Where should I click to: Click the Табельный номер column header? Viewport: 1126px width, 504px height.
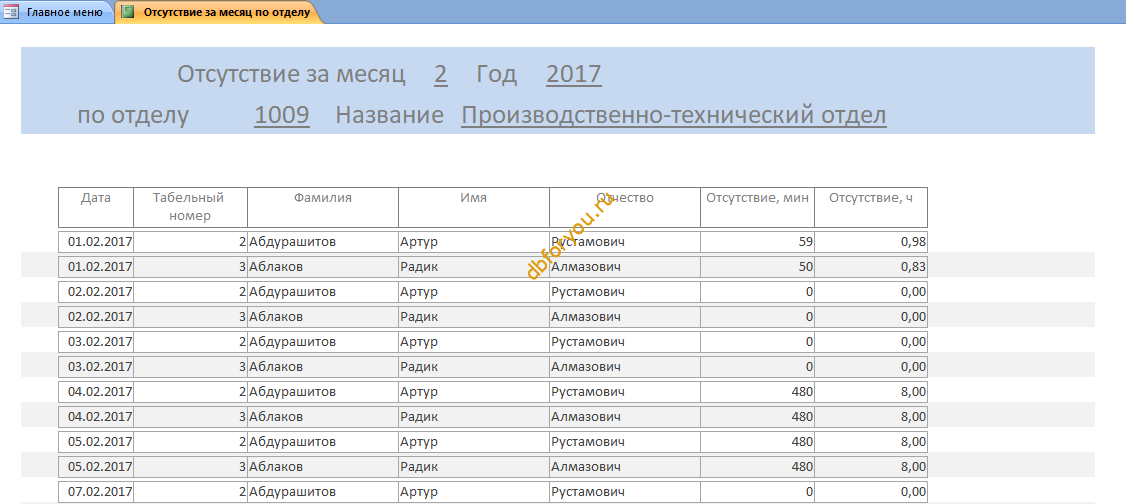pyautogui.click(x=190, y=207)
